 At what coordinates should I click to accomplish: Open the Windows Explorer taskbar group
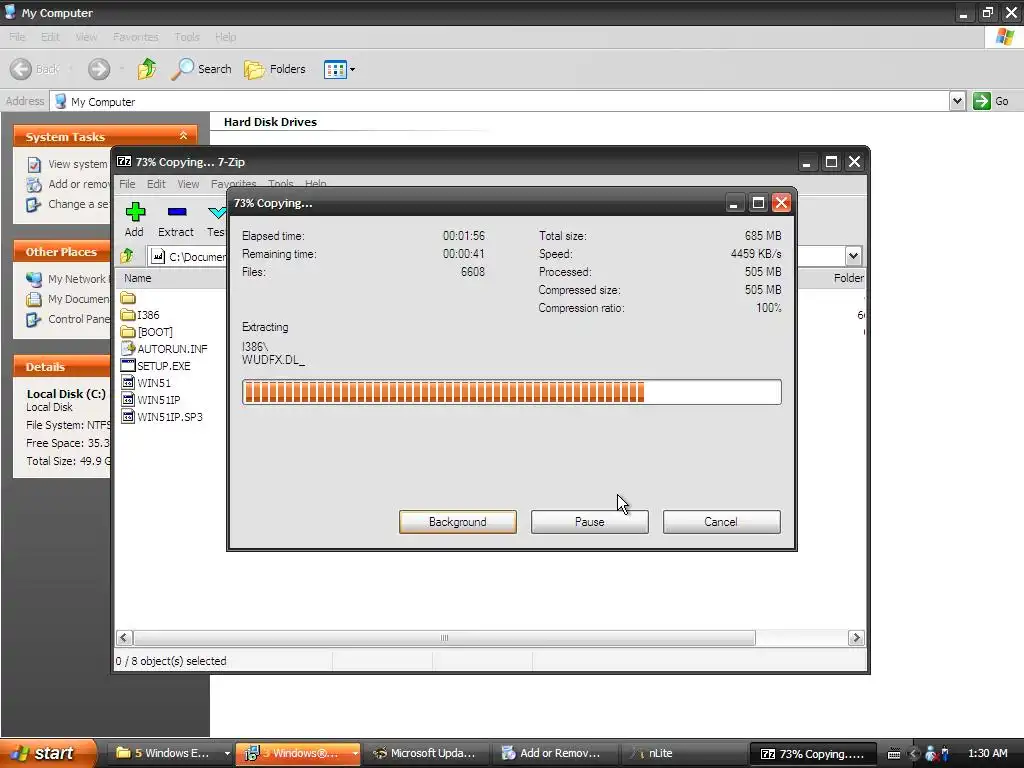[171, 753]
